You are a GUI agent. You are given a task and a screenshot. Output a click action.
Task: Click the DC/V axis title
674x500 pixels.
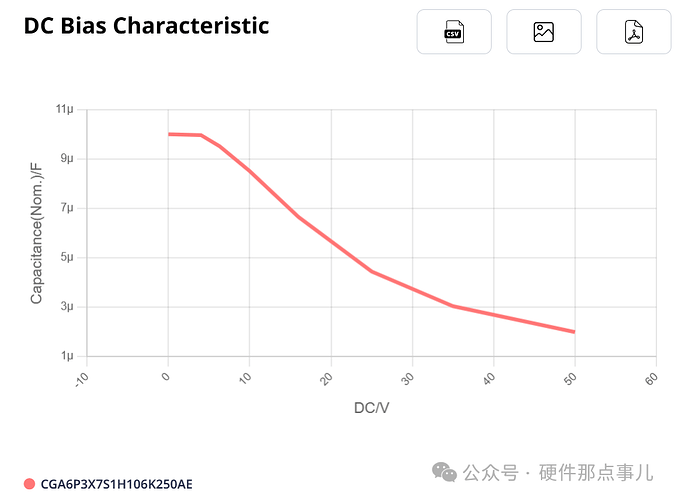(x=371, y=408)
